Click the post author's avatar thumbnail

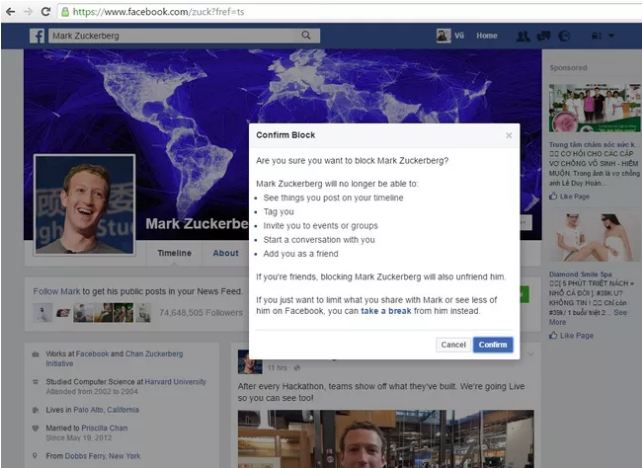coord(250,362)
